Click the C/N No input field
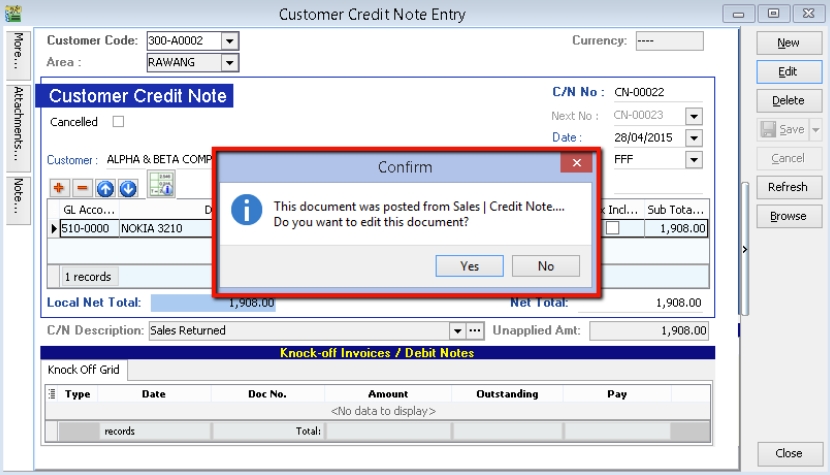Viewport: 830px width, 475px height. click(x=655, y=92)
